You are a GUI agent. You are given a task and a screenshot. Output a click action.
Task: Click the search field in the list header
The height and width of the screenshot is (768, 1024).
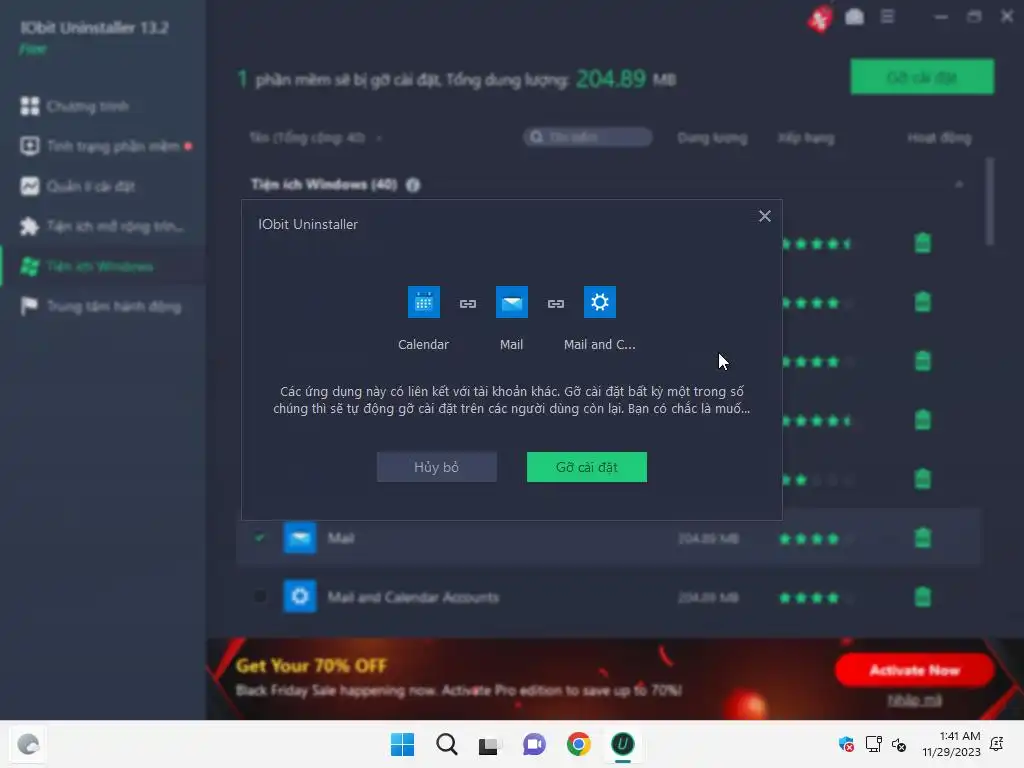(x=587, y=137)
